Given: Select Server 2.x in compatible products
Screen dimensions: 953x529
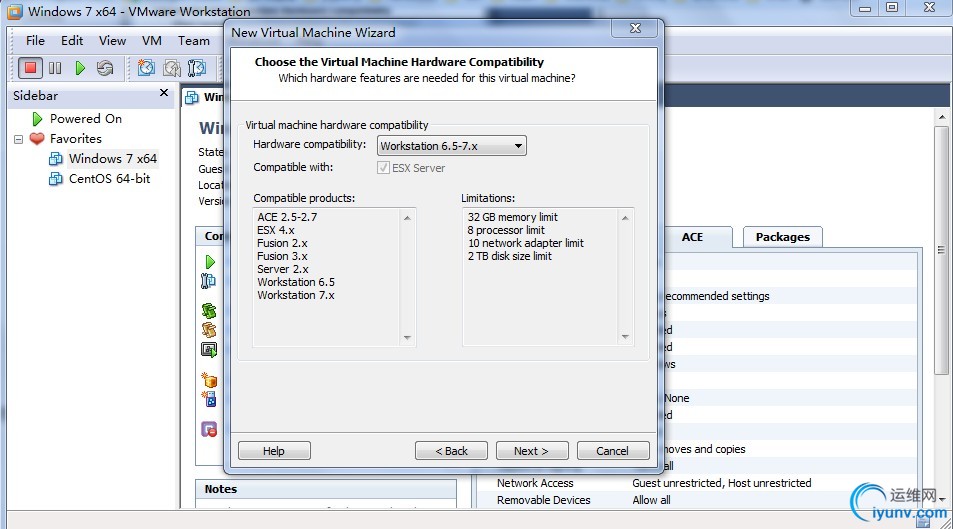Looking at the screenshot, I should [x=283, y=269].
